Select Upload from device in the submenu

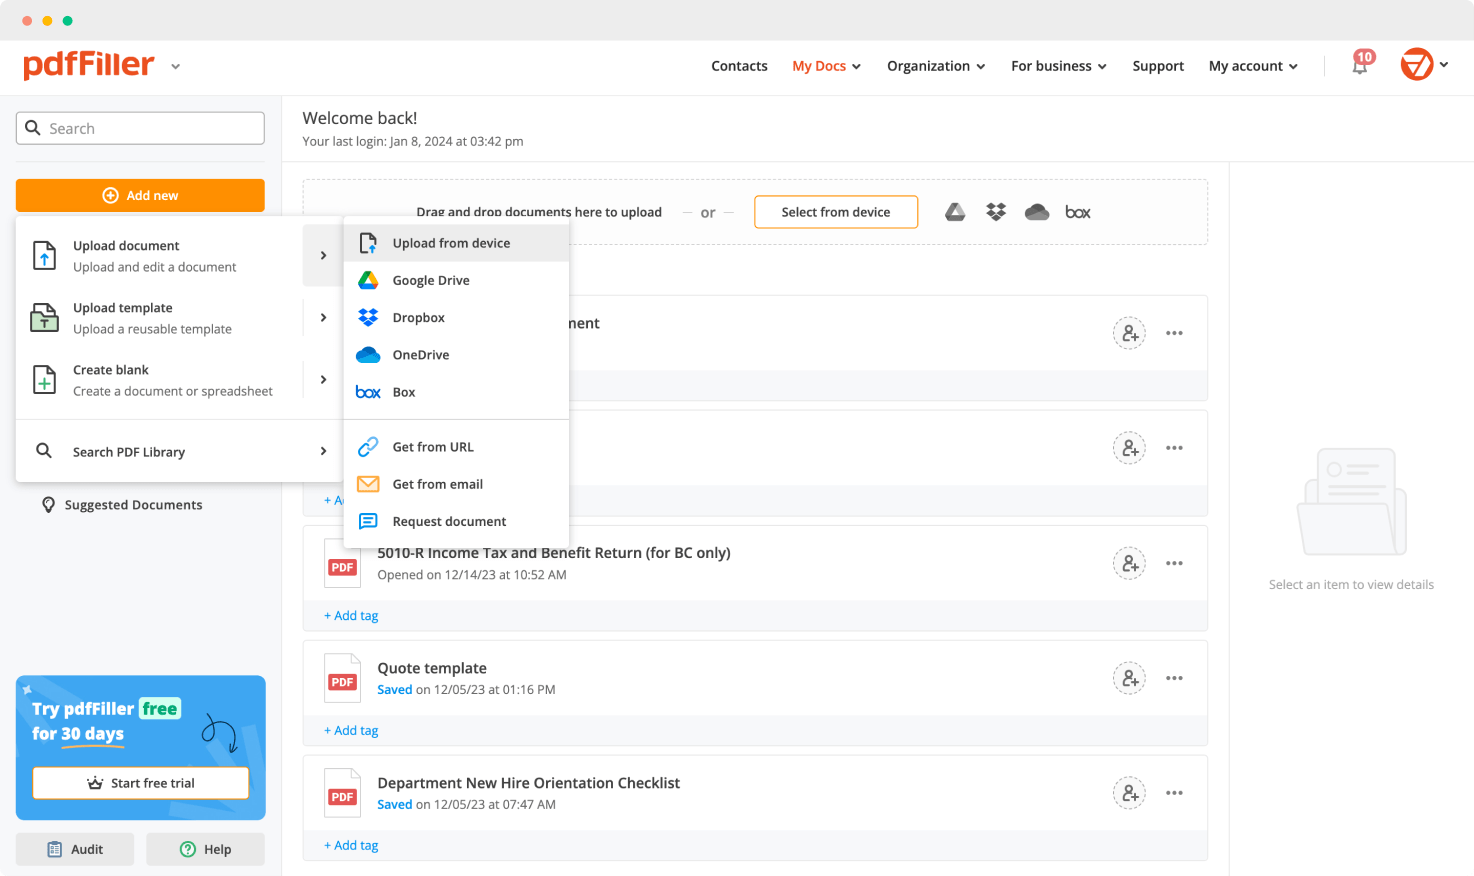click(x=451, y=242)
